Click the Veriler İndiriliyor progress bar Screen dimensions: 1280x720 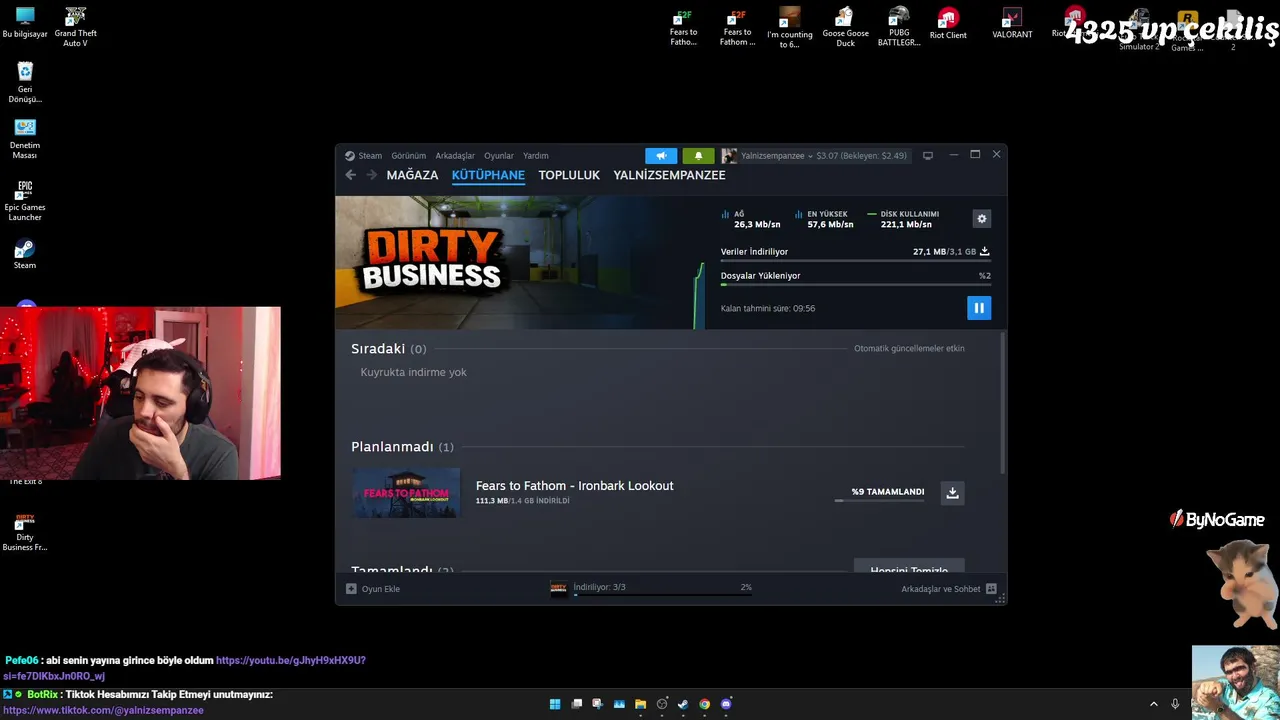pyautogui.click(x=855, y=261)
